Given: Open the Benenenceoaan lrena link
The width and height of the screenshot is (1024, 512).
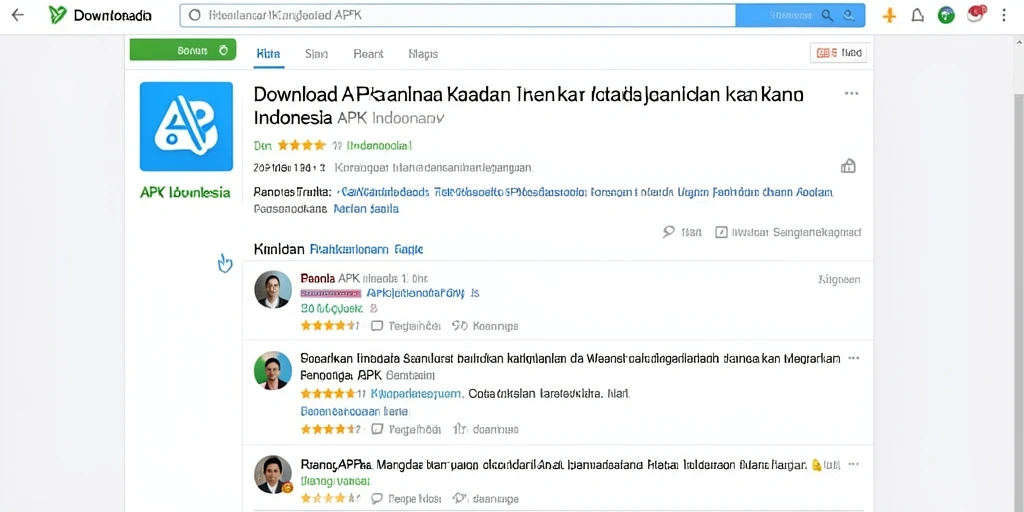Looking at the screenshot, I should (354, 412).
